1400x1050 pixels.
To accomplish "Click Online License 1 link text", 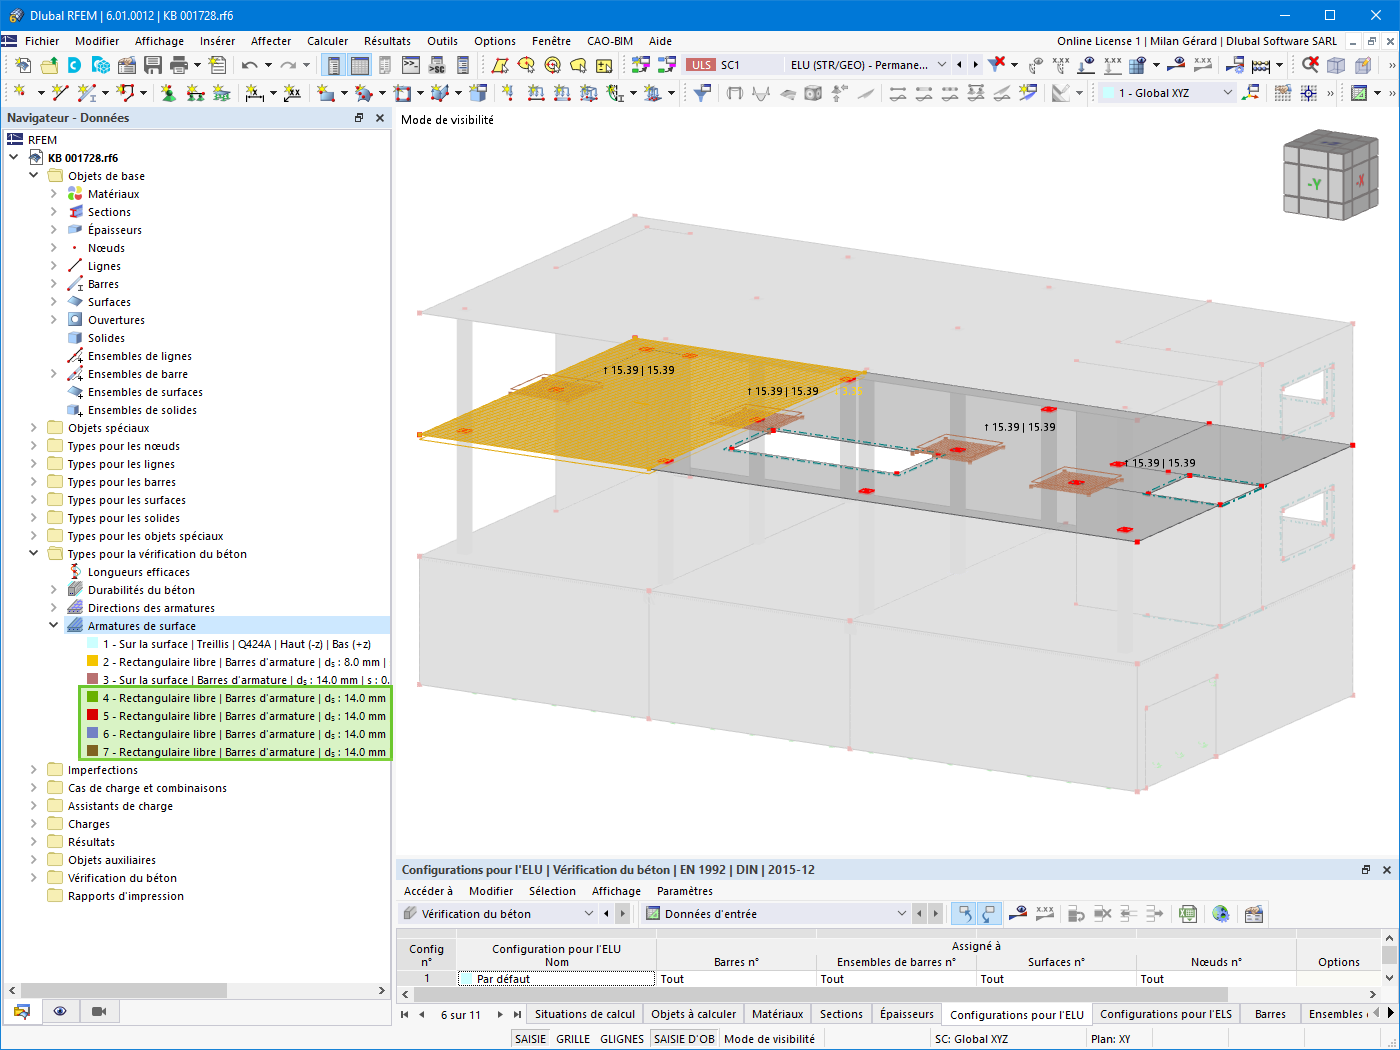I will click(x=1098, y=41).
